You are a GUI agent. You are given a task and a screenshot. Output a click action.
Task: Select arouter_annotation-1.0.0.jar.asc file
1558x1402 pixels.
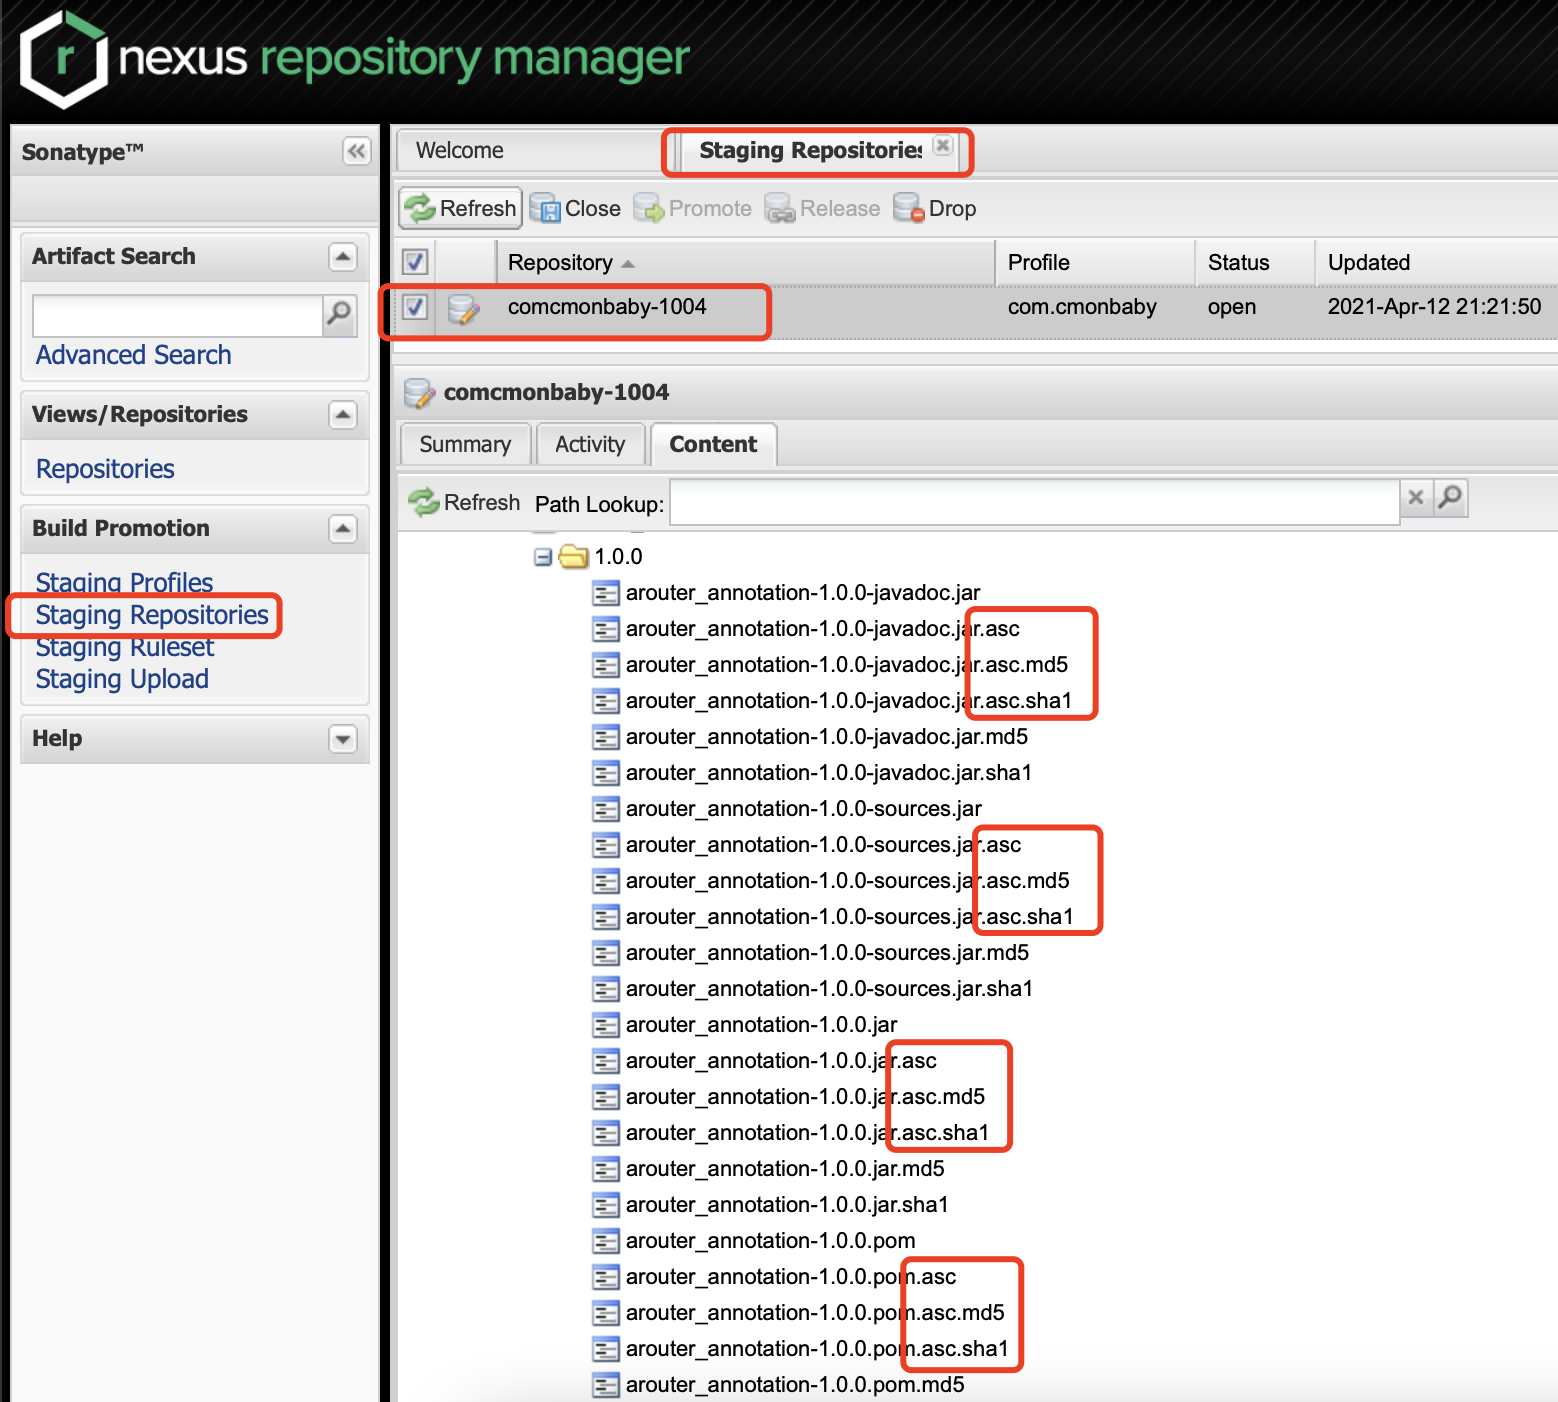pos(781,1061)
